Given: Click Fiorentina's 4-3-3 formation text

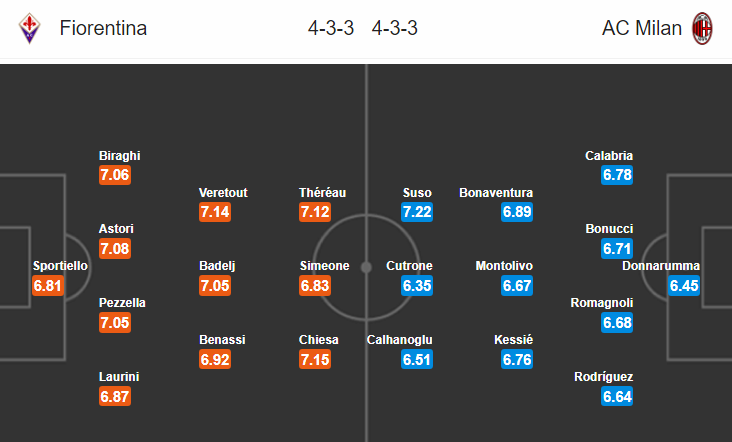Looking at the screenshot, I should click(331, 28).
